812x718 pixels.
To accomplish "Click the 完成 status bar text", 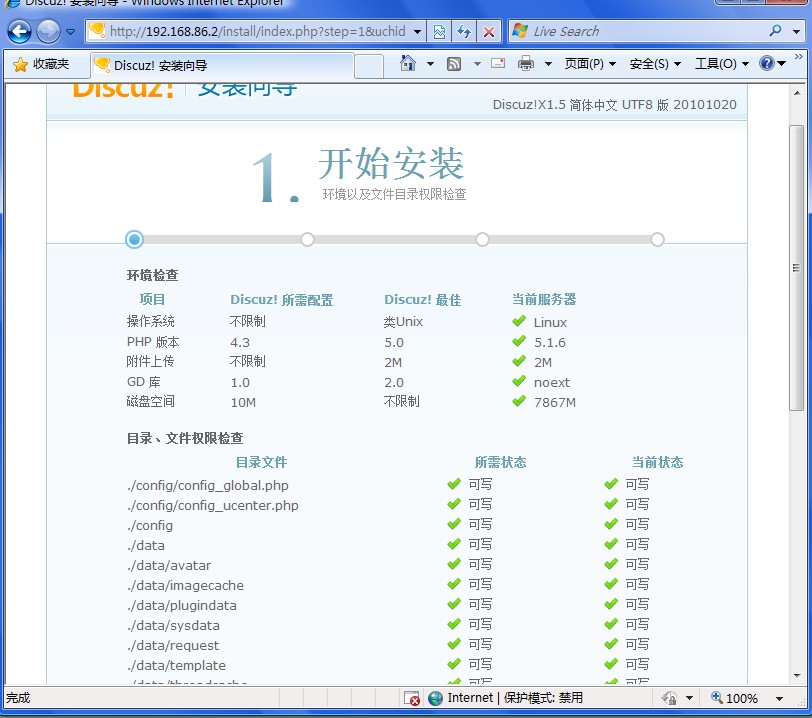I will [x=18, y=698].
